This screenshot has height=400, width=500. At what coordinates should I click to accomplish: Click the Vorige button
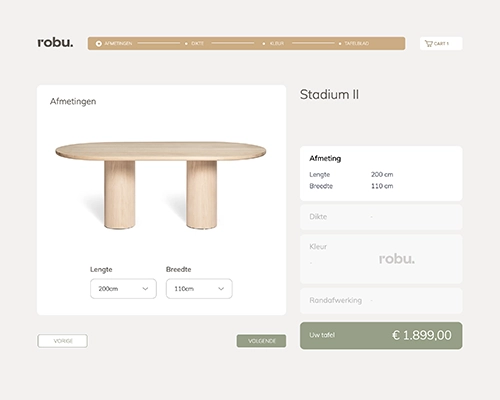tap(63, 341)
